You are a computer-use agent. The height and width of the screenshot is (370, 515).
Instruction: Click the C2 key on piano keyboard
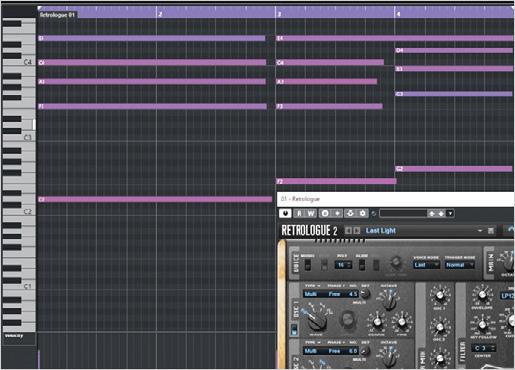(x=28, y=211)
